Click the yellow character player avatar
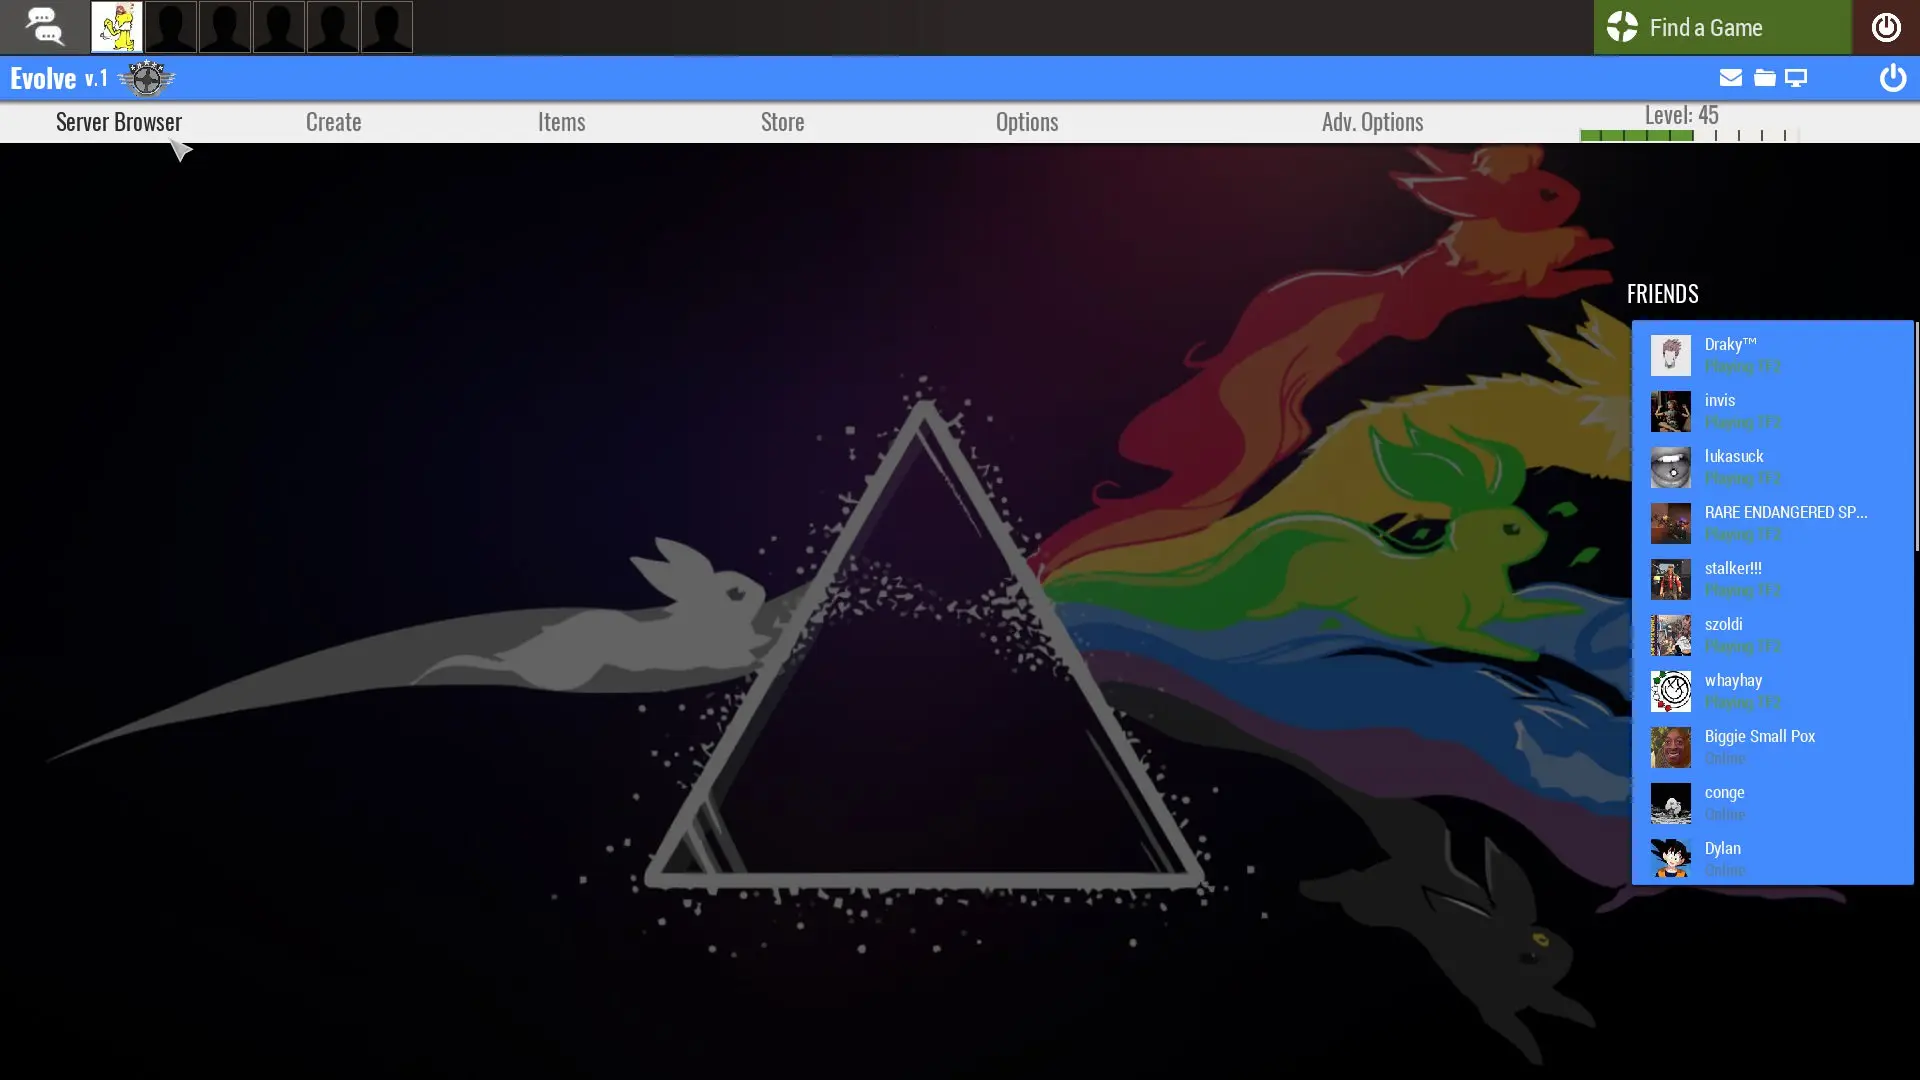The height and width of the screenshot is (1080, 1920). (116, 27)
